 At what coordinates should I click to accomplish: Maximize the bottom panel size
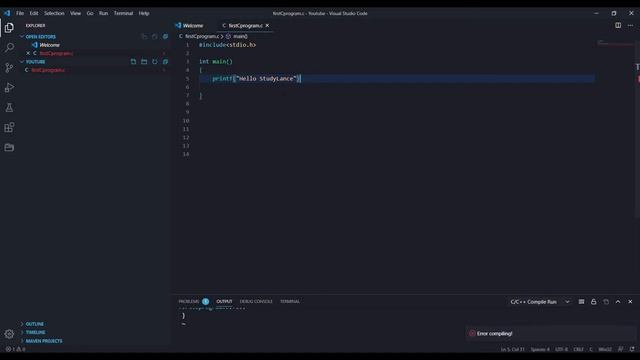tap(618, 302)
